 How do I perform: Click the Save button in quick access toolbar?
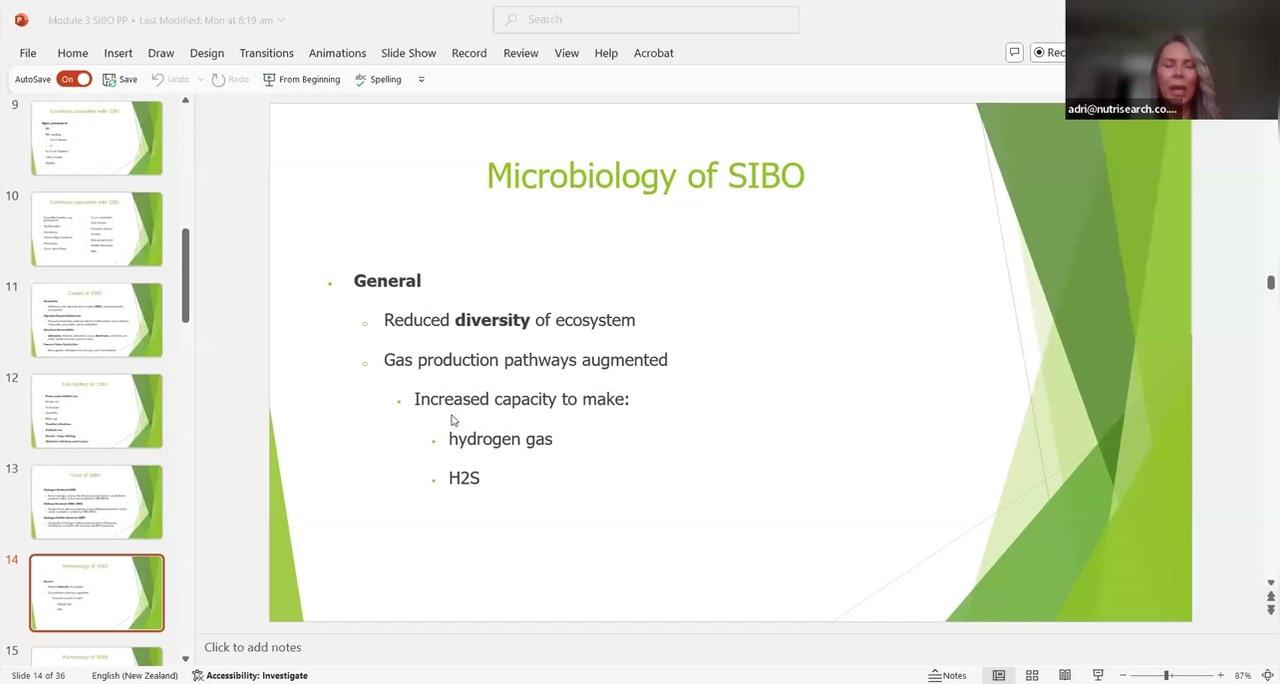(120, 79)
